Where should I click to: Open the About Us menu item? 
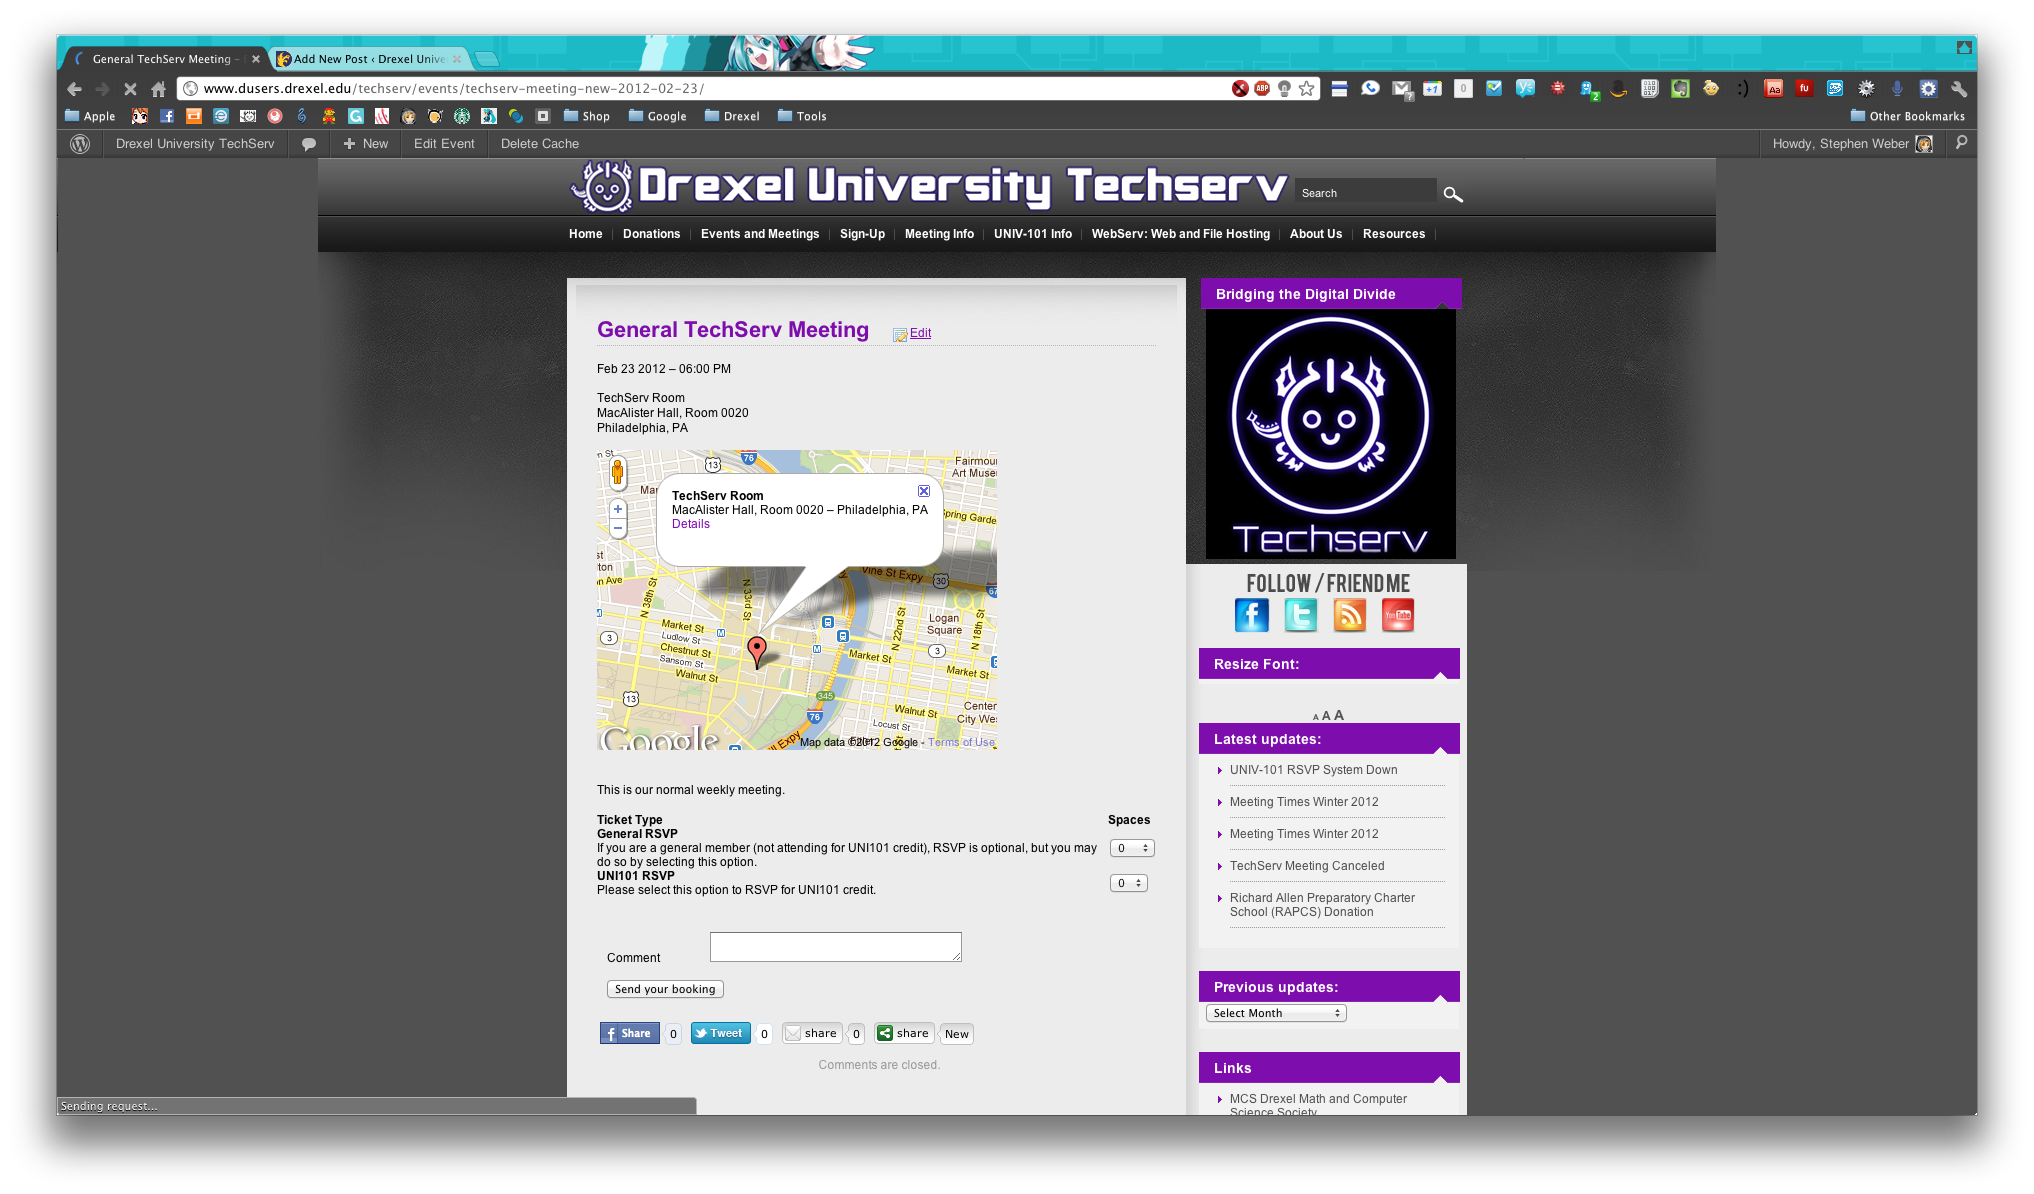click(1316, 234)
